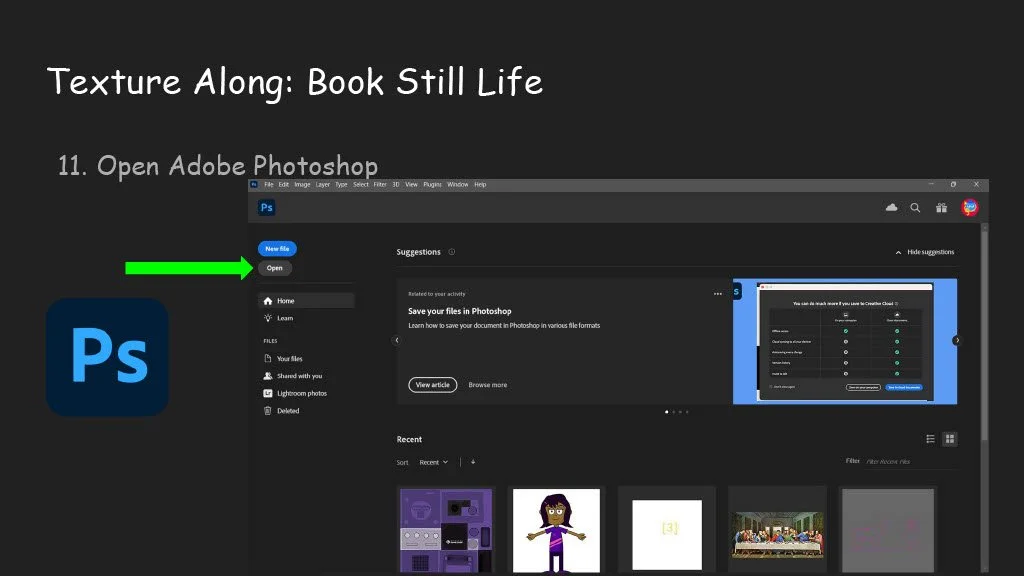Click the Open button
The image size is (1024, 576).
275,268
